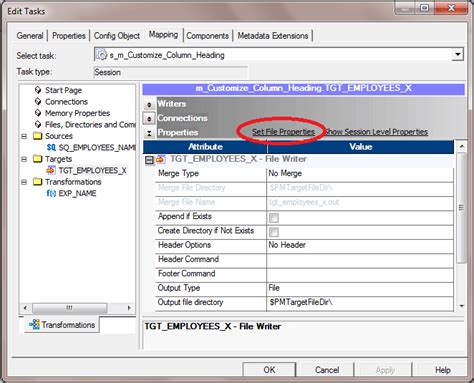The image size is (474, 383).
Task: Click the SQ source qualifier icon
Action: point(51,147)
